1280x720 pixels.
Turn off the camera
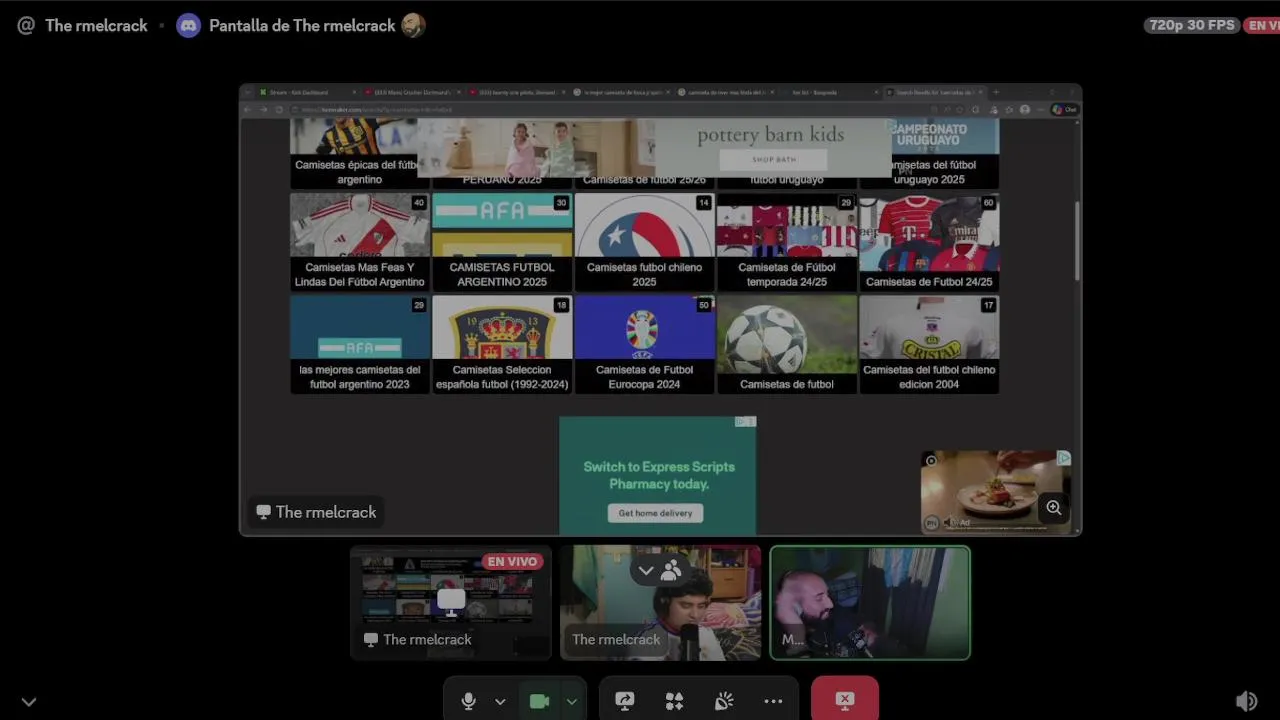click(539, 701)
